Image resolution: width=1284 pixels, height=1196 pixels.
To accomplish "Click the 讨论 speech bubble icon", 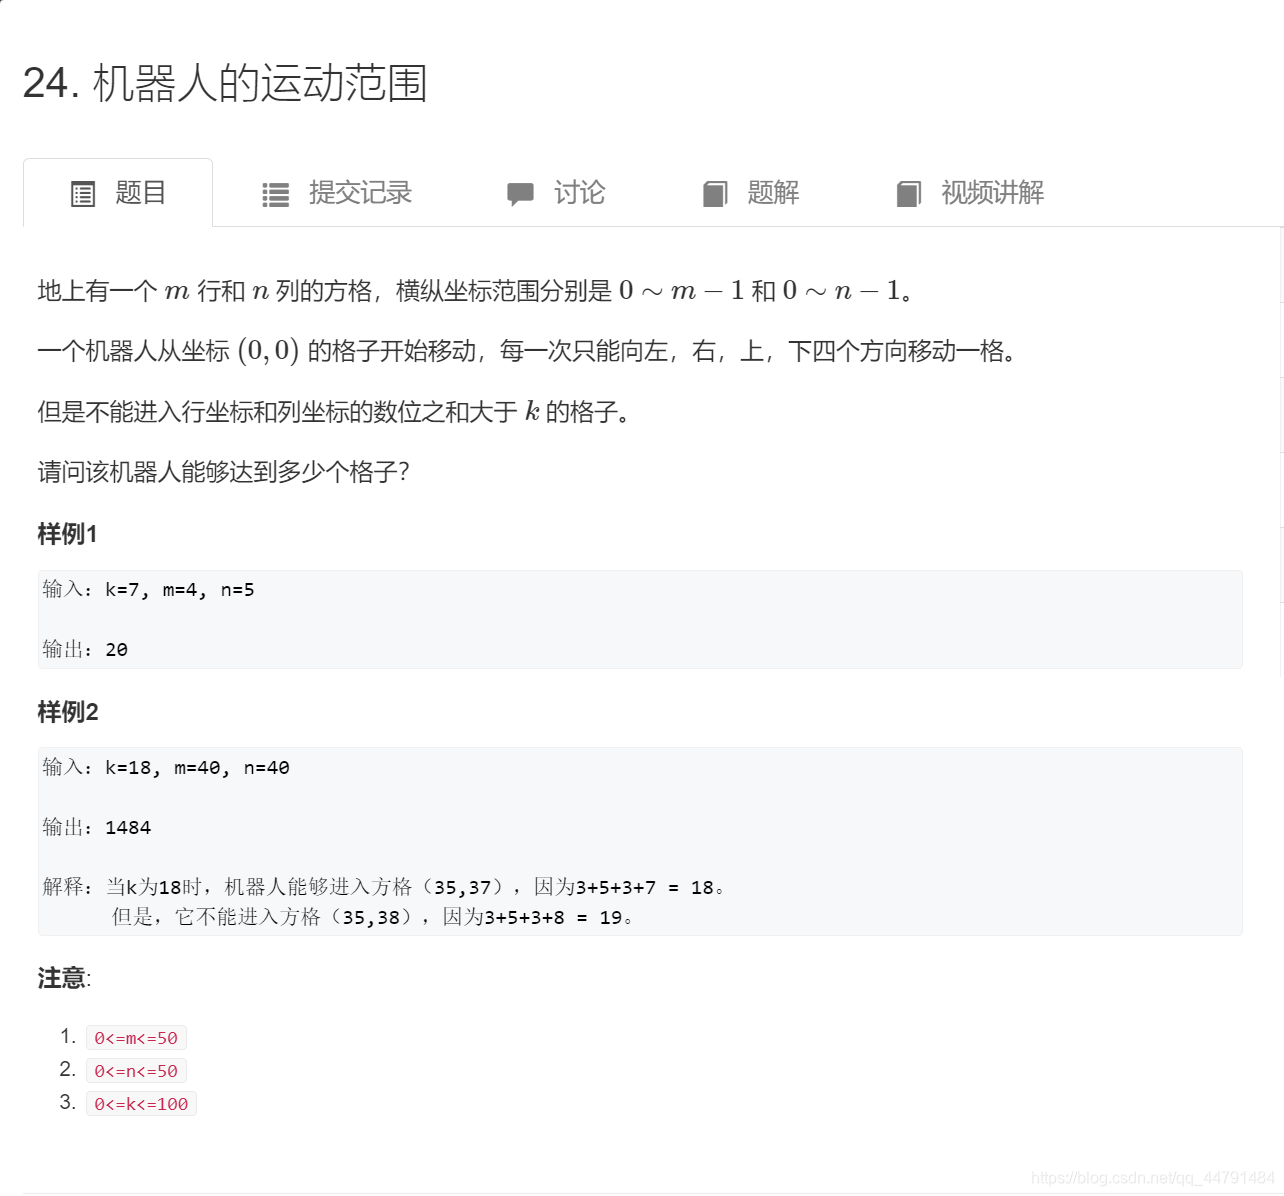I will point(520,194).
